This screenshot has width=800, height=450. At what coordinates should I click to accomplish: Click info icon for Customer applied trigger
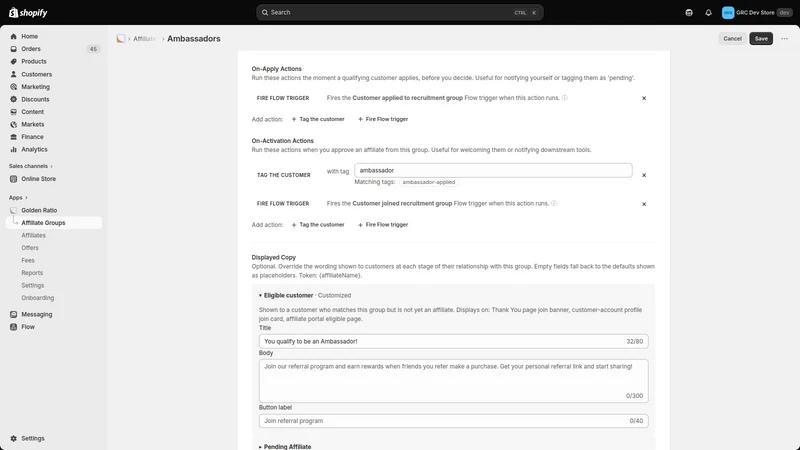click(564, 98)
